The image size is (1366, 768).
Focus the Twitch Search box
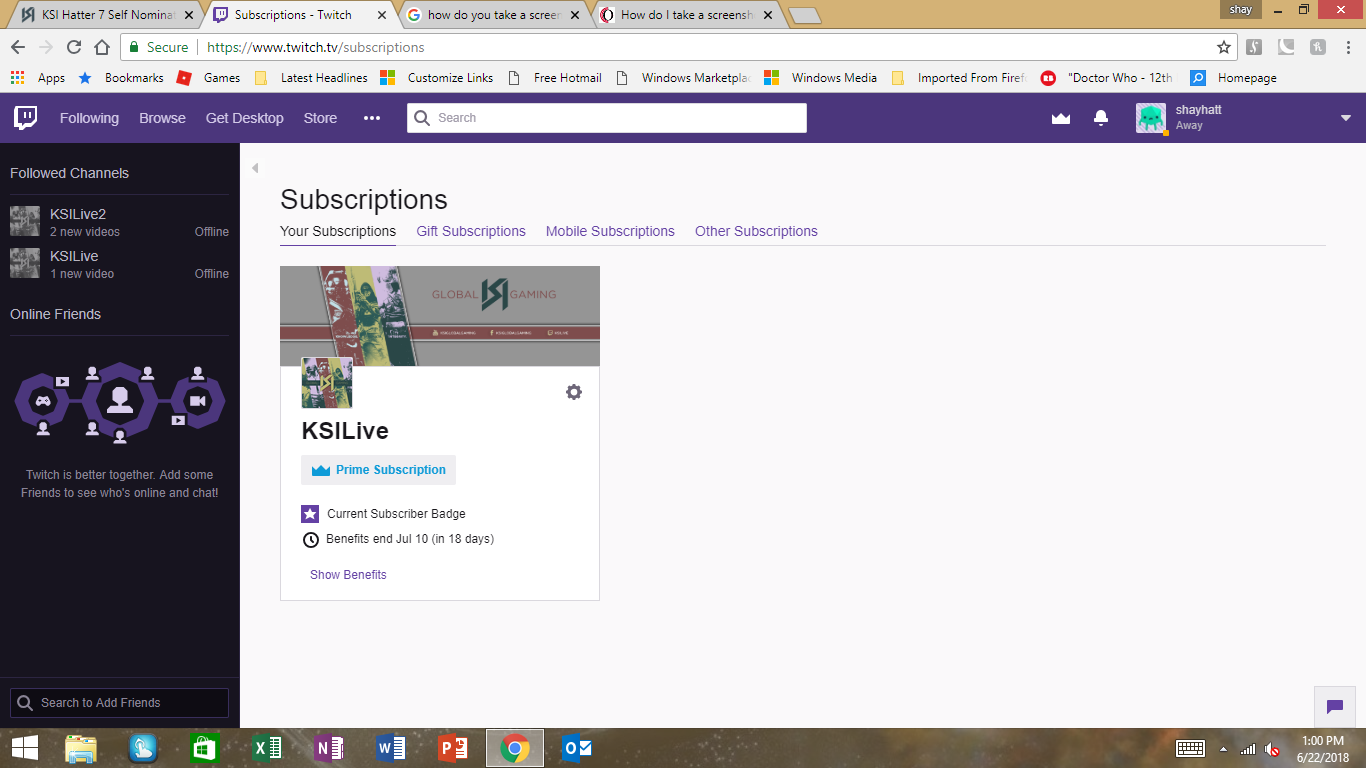(x=607, y=118)
